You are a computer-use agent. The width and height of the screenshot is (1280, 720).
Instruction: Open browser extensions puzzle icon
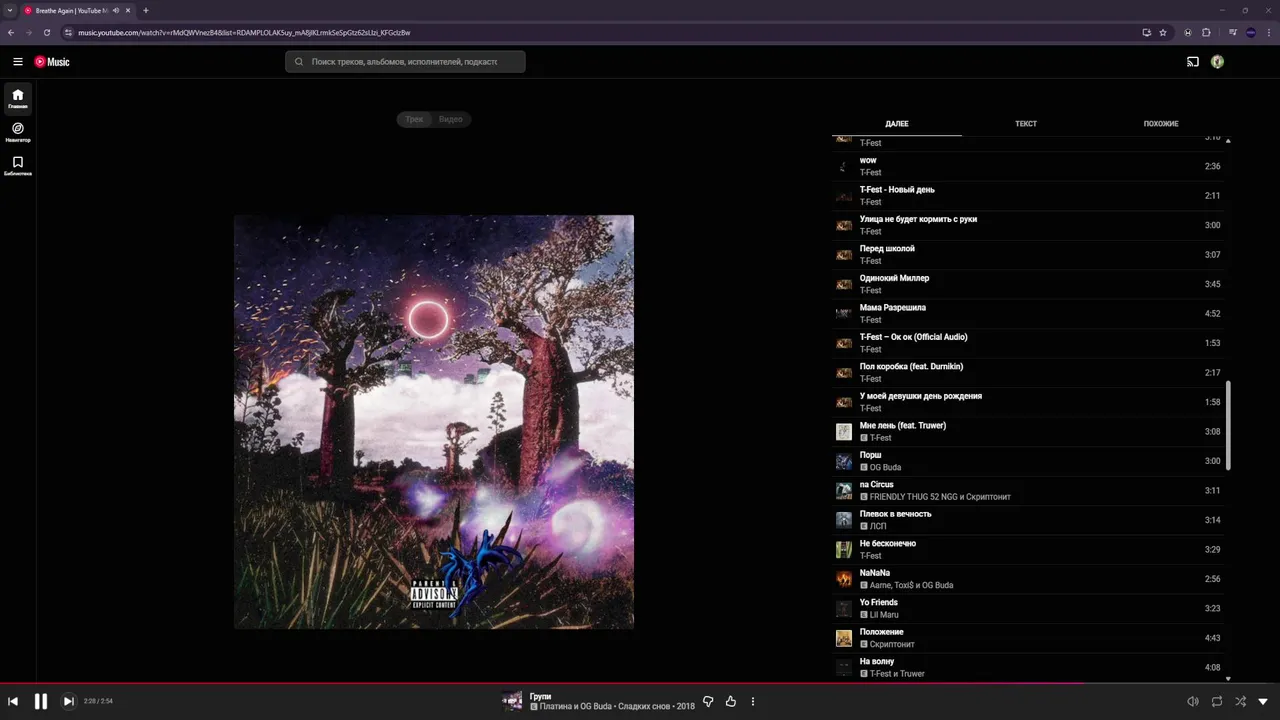tap(1206, 32)
